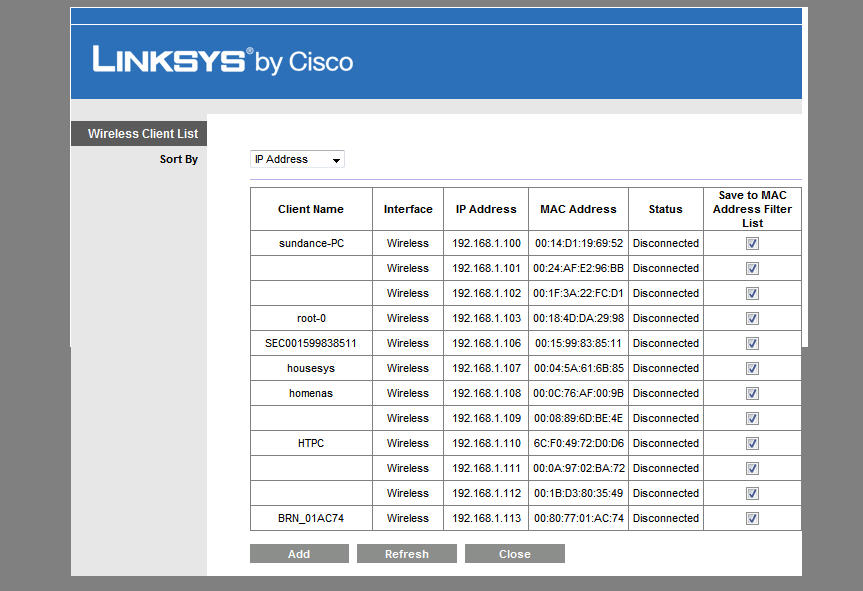Click the Client Name column header

tap(310, 209)
